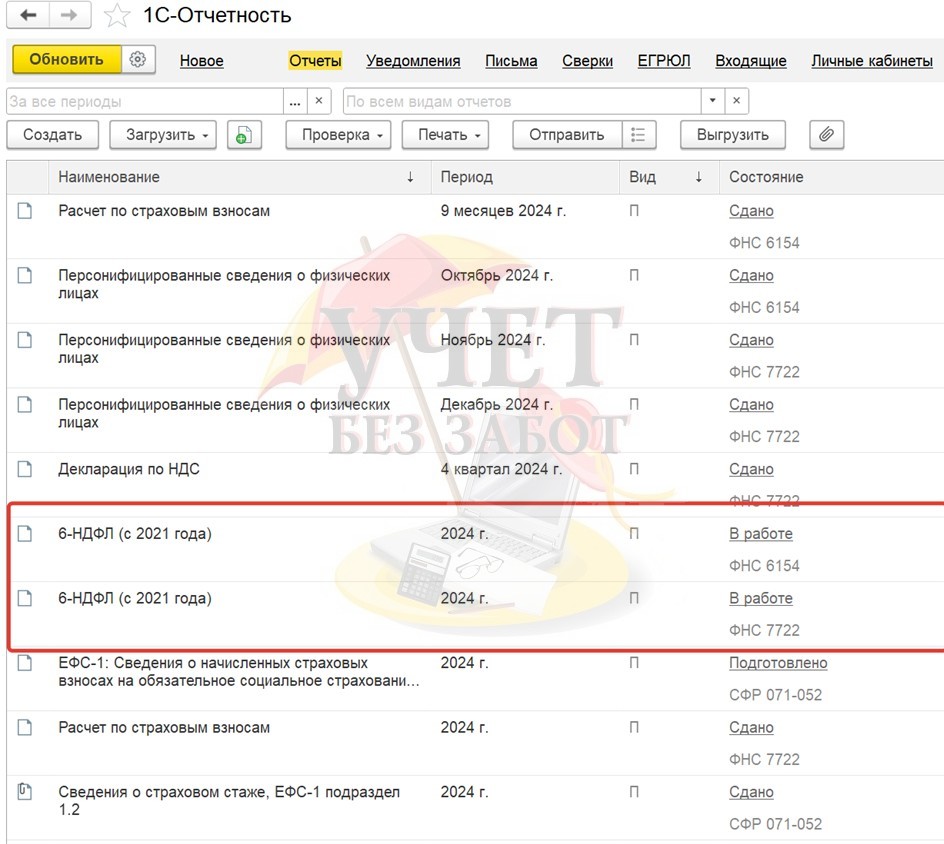
Task: Open Сдано status of Октябрь 2024 report
Action: tap(751, 276)
